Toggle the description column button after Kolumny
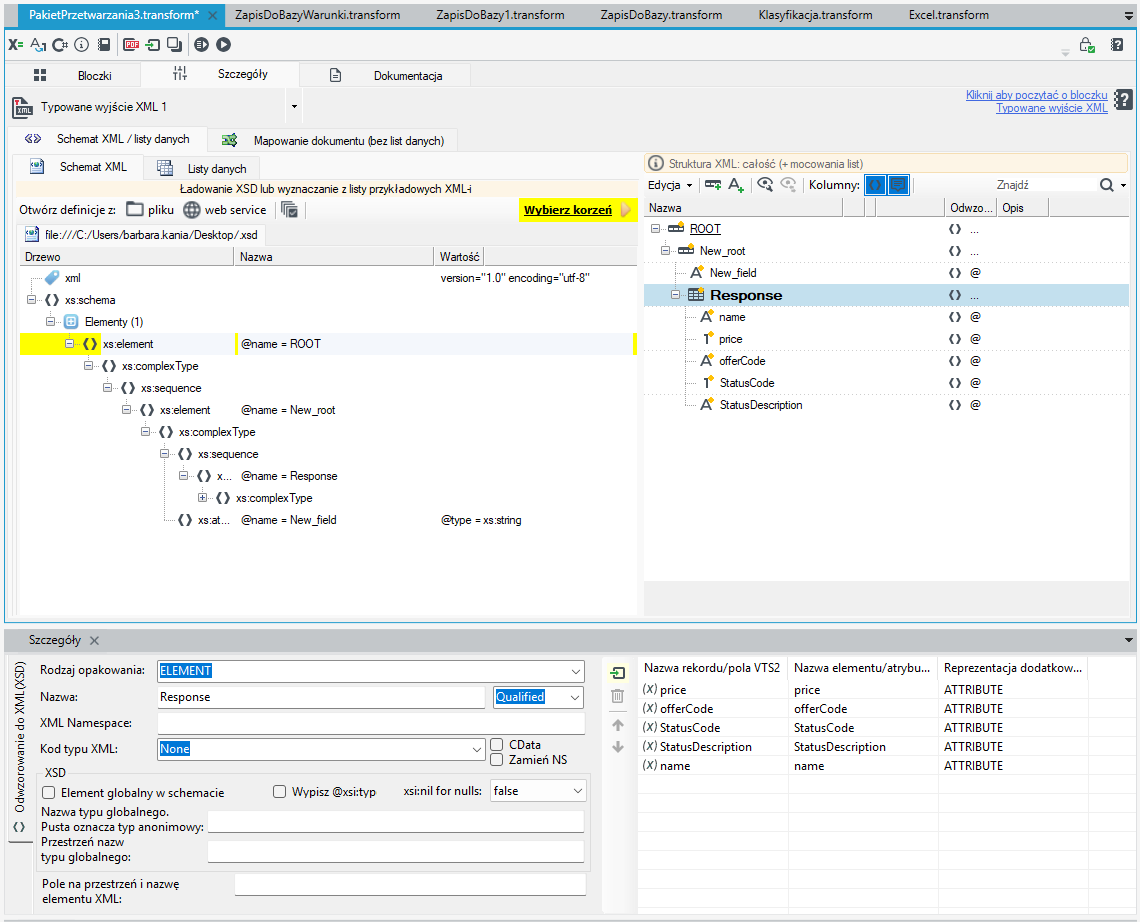This screenshot has width=1140, height=922. pyautogui.click(x=899, y=185)
